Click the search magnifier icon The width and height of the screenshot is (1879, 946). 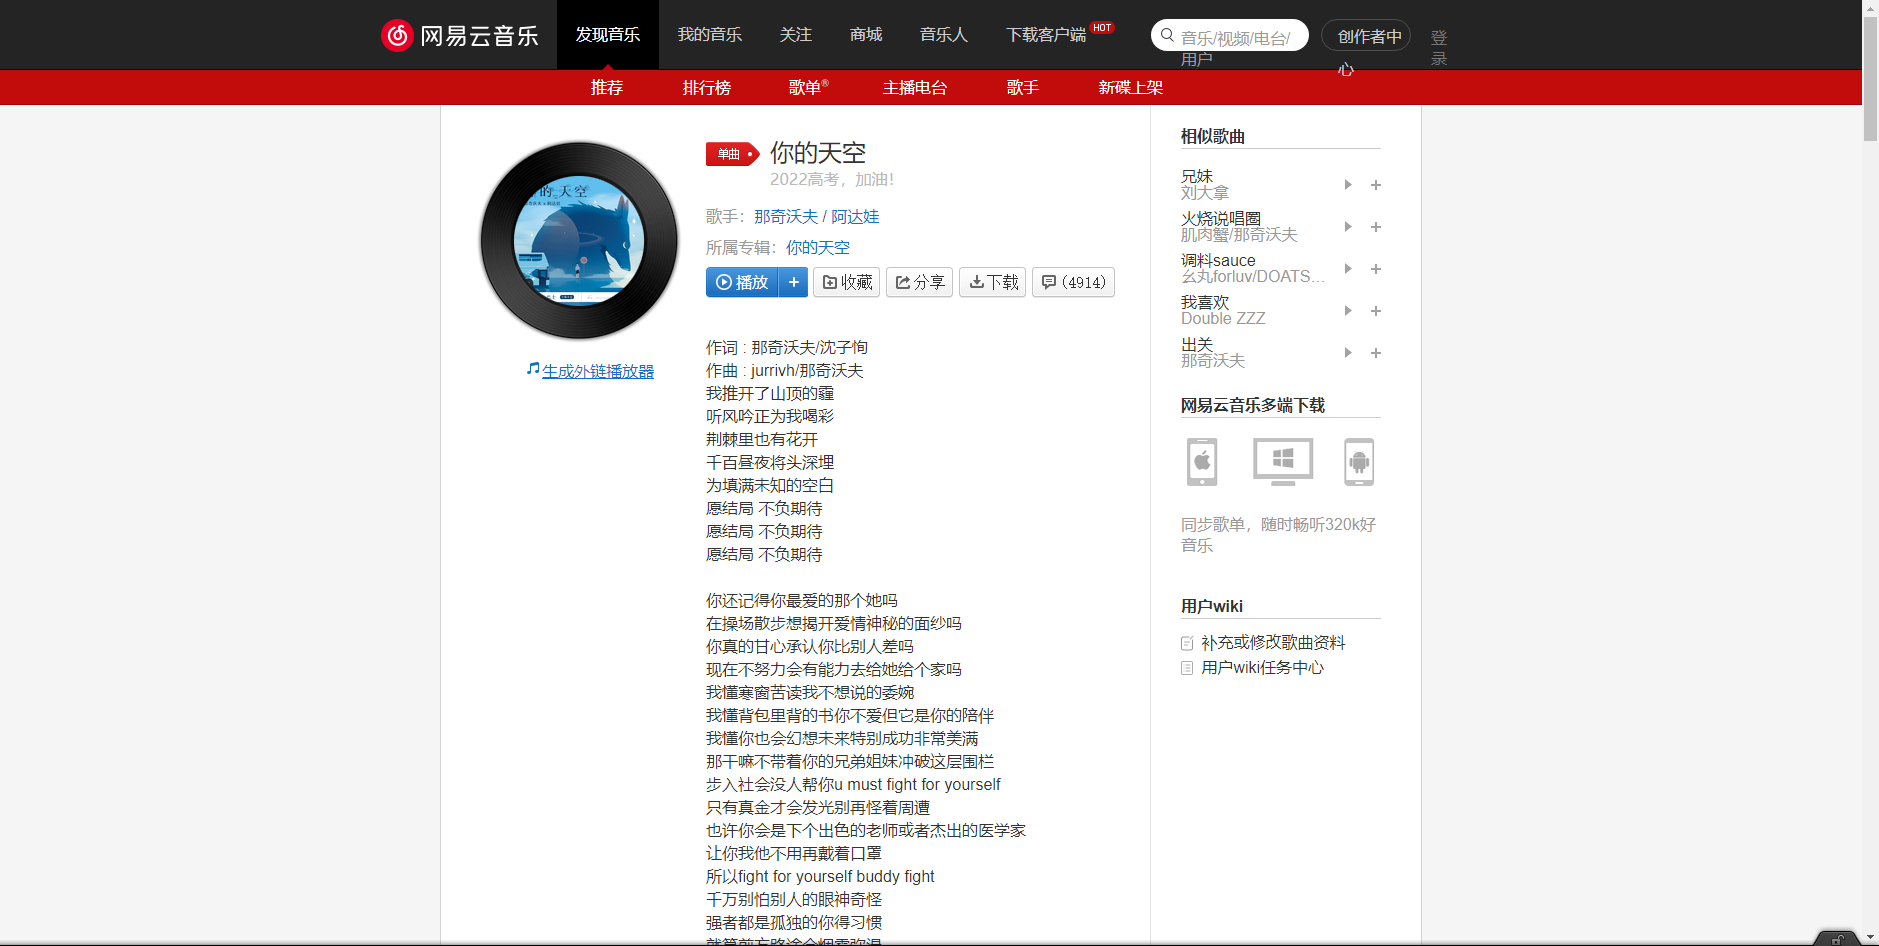click(x=1167, y=35)
